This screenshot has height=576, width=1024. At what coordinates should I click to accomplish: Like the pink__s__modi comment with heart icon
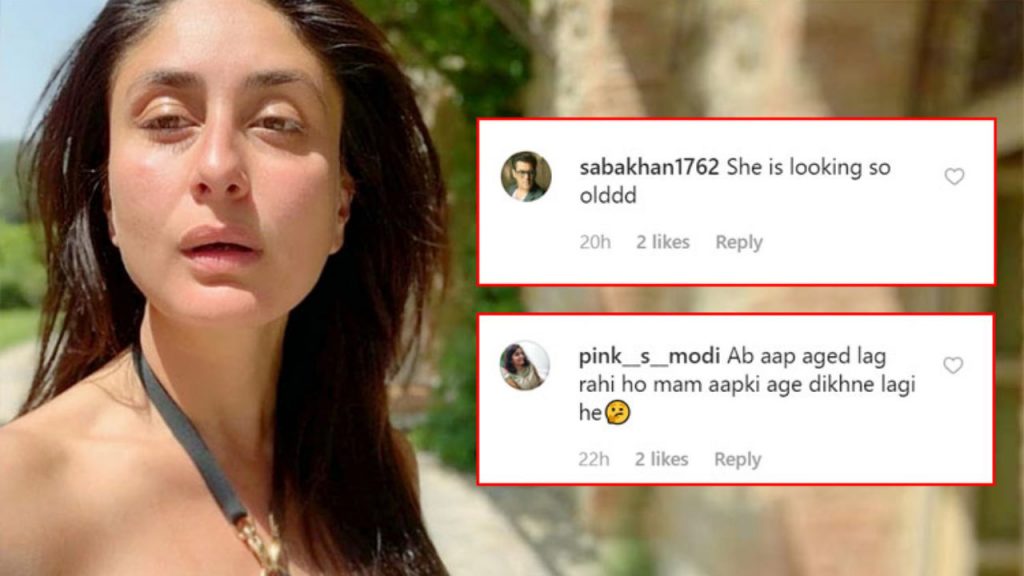tap(953, 365)
